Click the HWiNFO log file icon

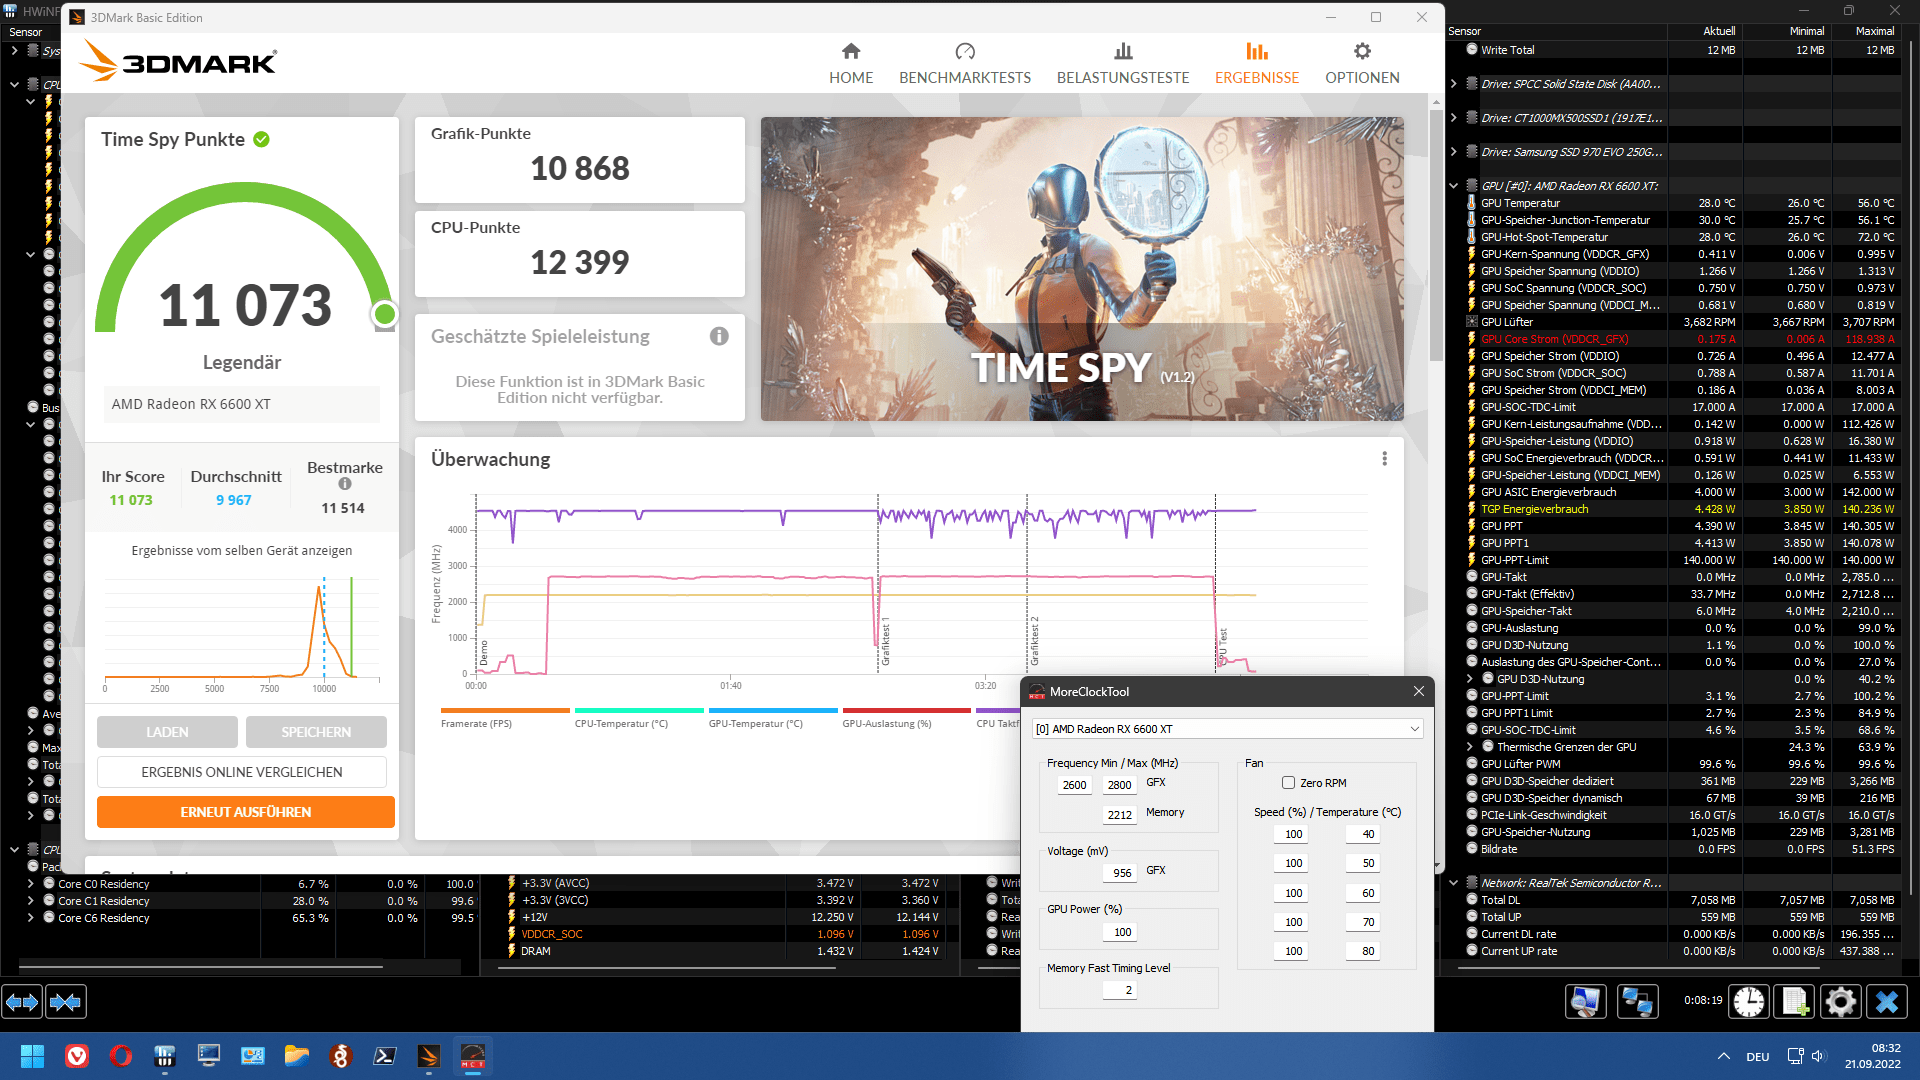[1795, 1001]
